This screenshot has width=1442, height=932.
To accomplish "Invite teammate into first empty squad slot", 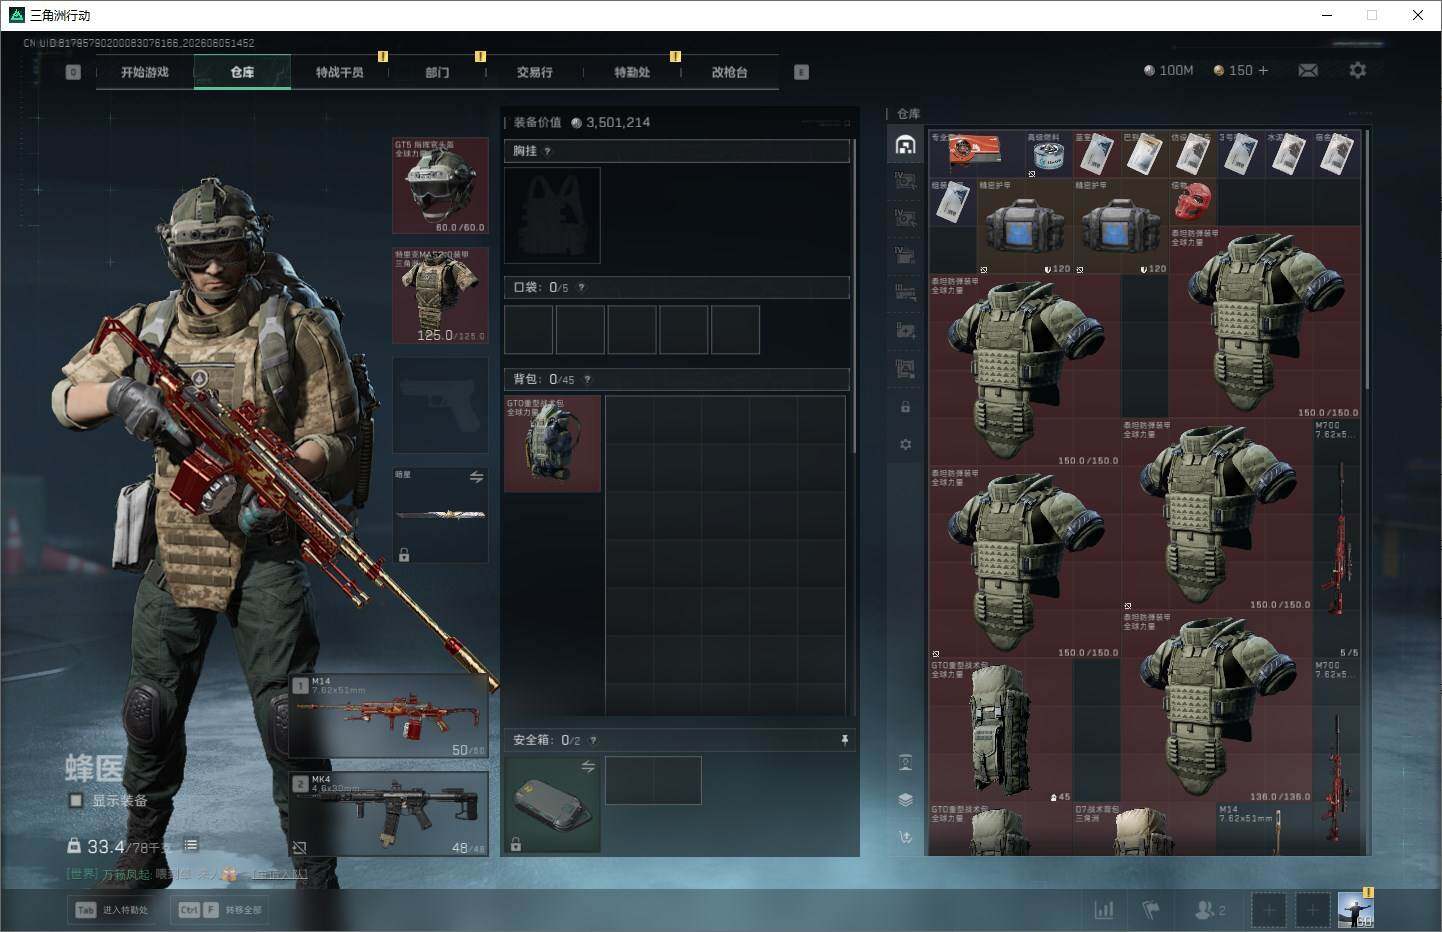I will click(1268, 910).
